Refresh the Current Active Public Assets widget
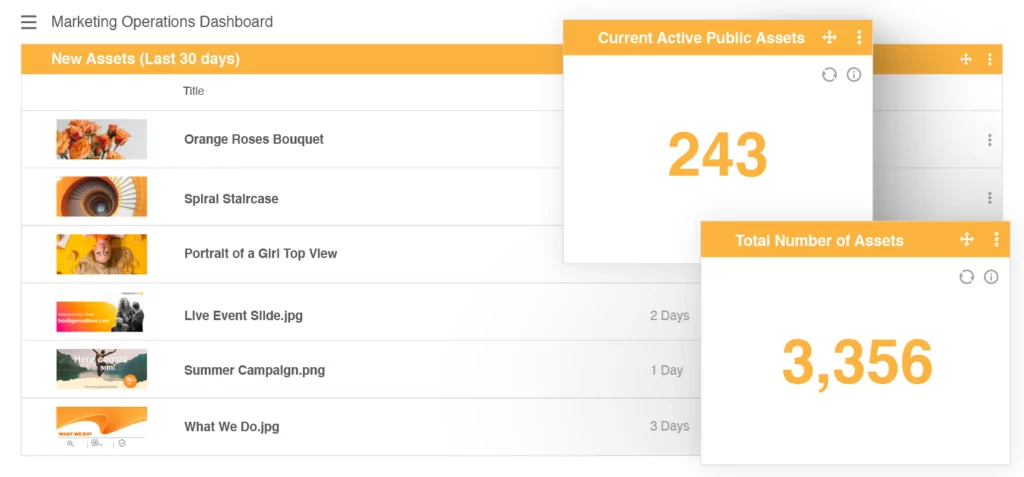This screenshot has height=477, width=1024. [829, 75]
